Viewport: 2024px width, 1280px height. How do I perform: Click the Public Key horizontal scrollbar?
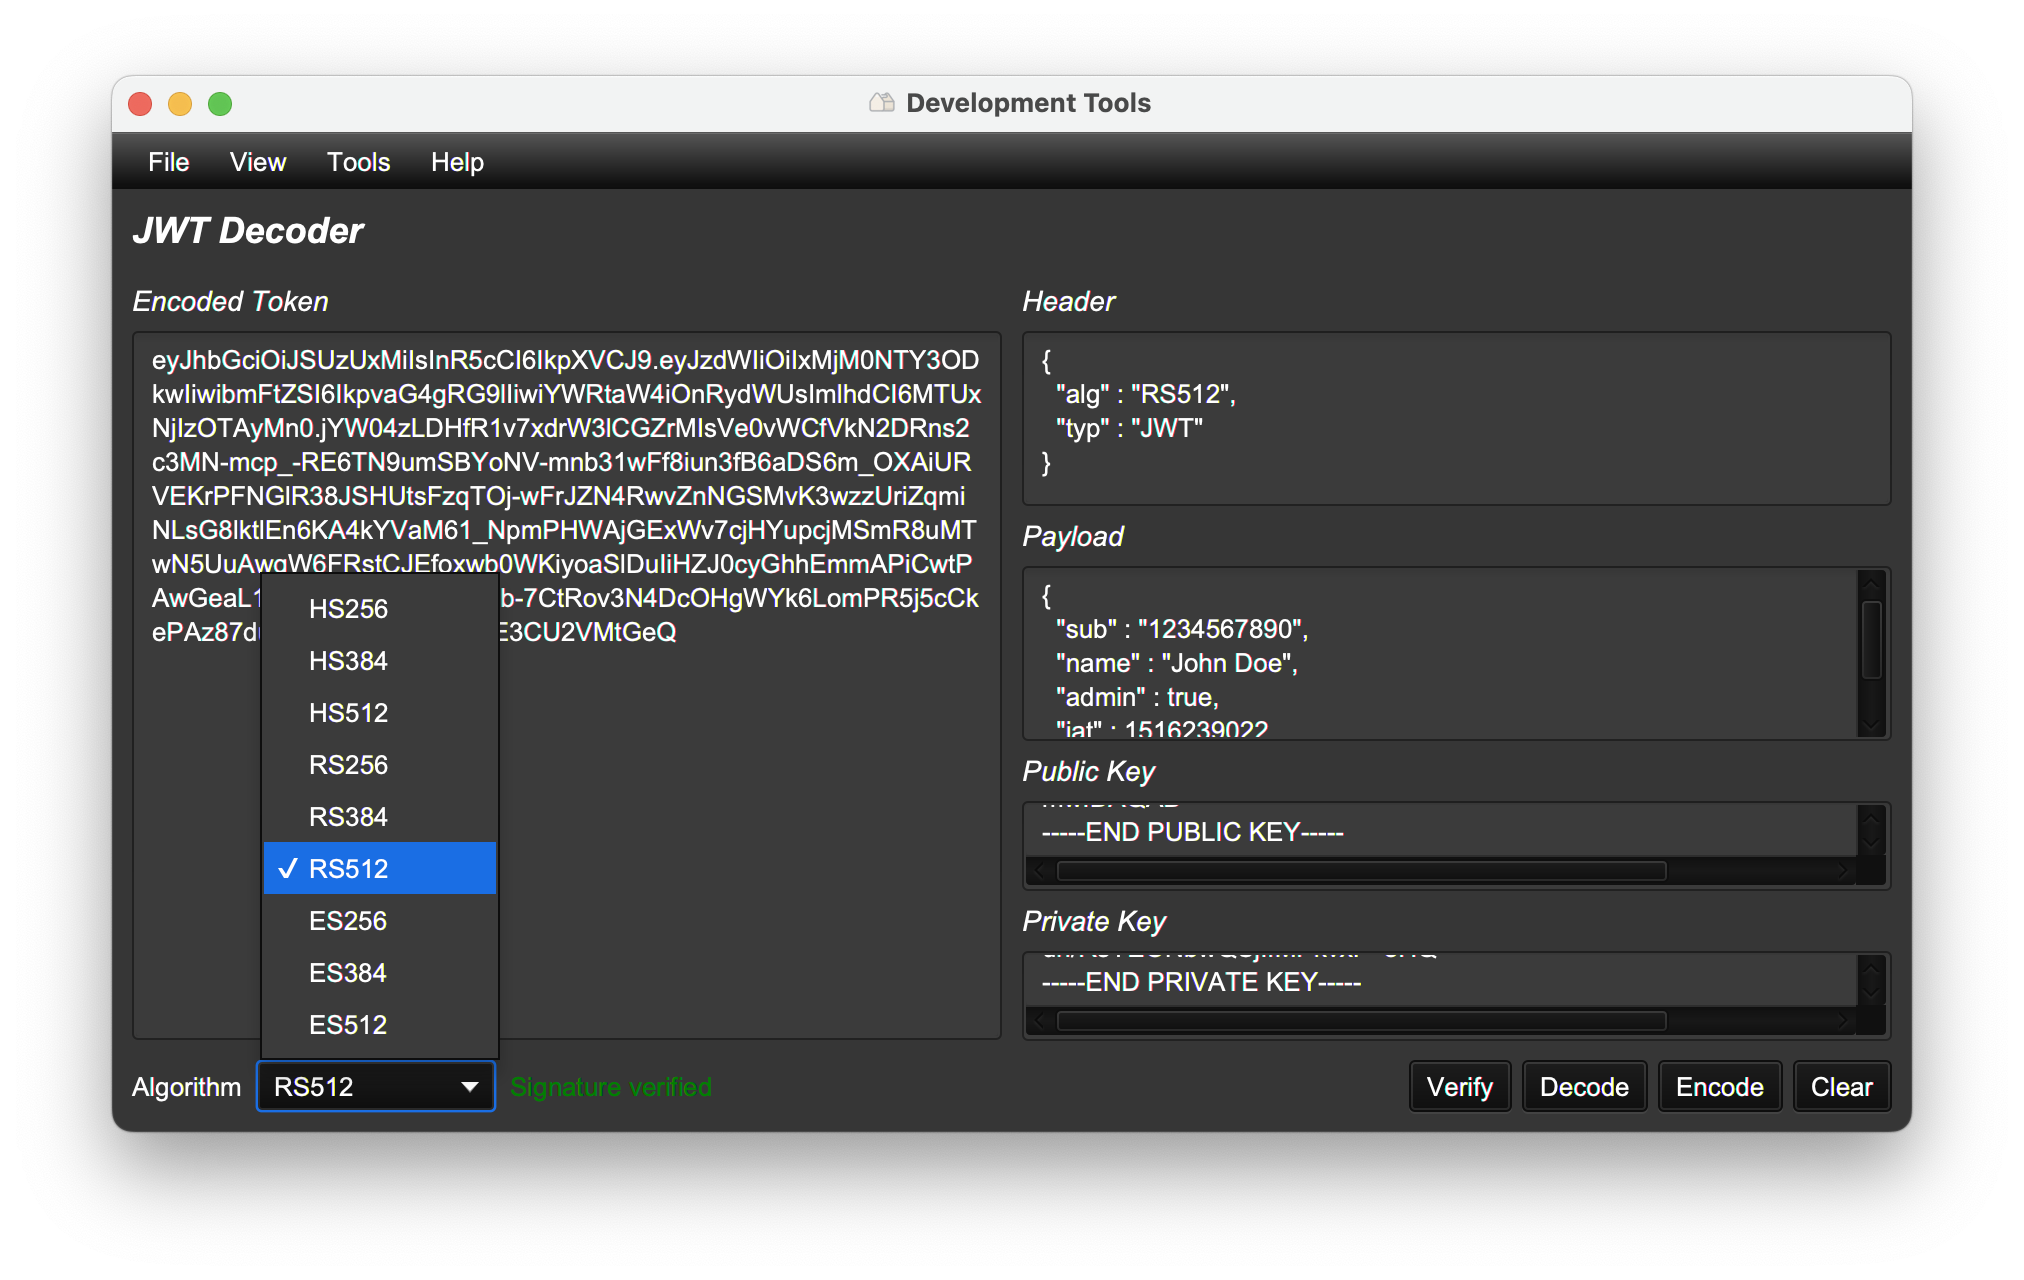click(1360, 871)
